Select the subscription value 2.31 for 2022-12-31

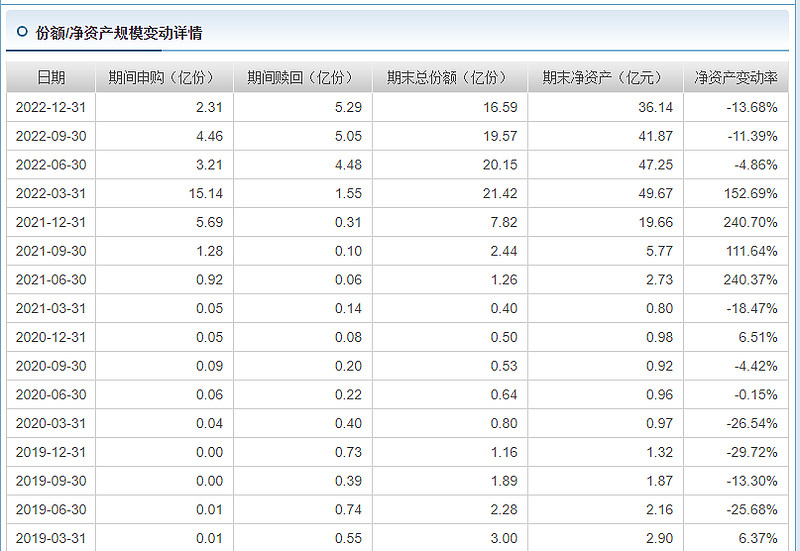tap(209, 108)
